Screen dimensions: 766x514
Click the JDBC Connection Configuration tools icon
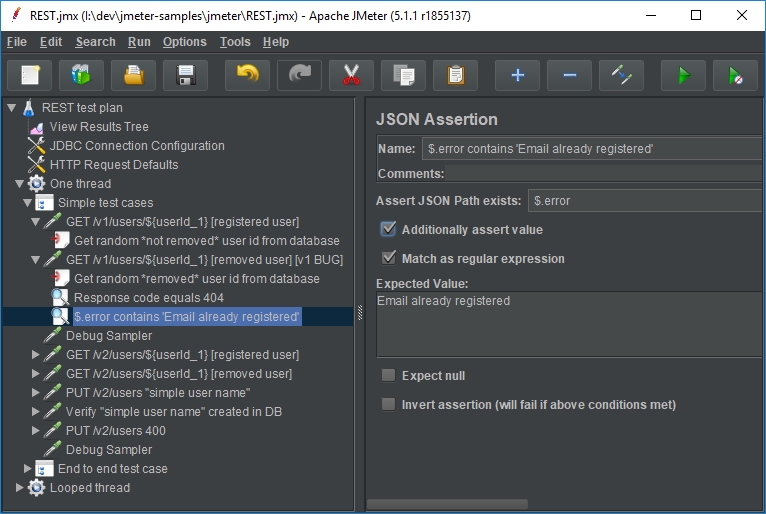pyautogui.click(x=37, y=146)
